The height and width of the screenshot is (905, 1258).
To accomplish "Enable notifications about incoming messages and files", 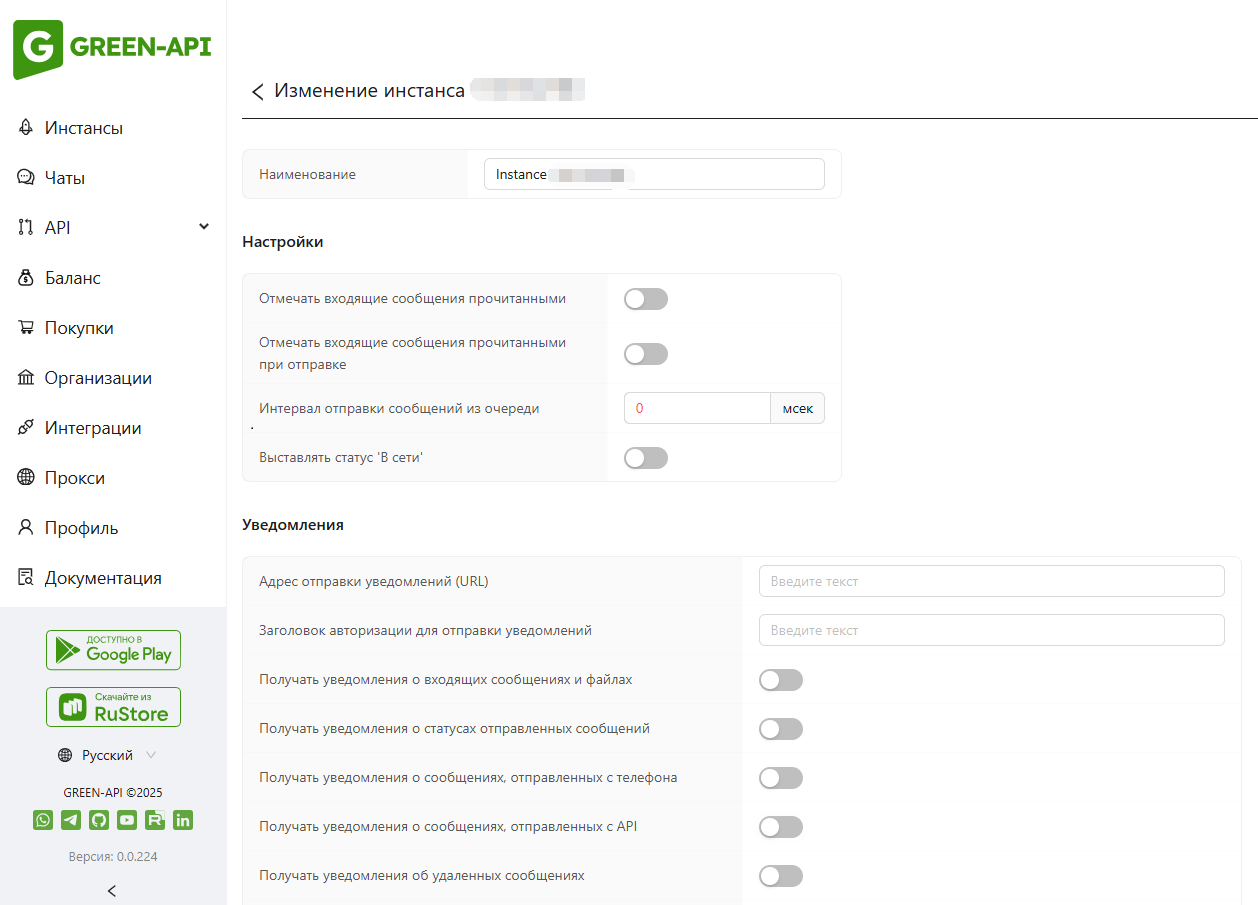I will tap(780, 680).
